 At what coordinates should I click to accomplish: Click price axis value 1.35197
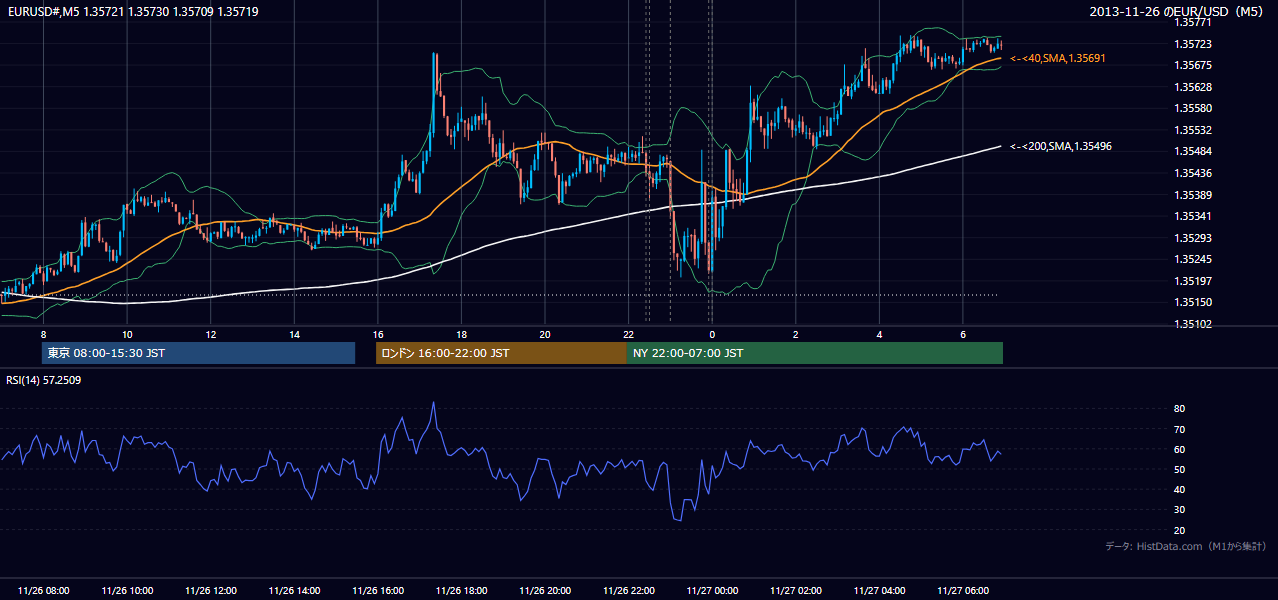[x=1191, y=281]
